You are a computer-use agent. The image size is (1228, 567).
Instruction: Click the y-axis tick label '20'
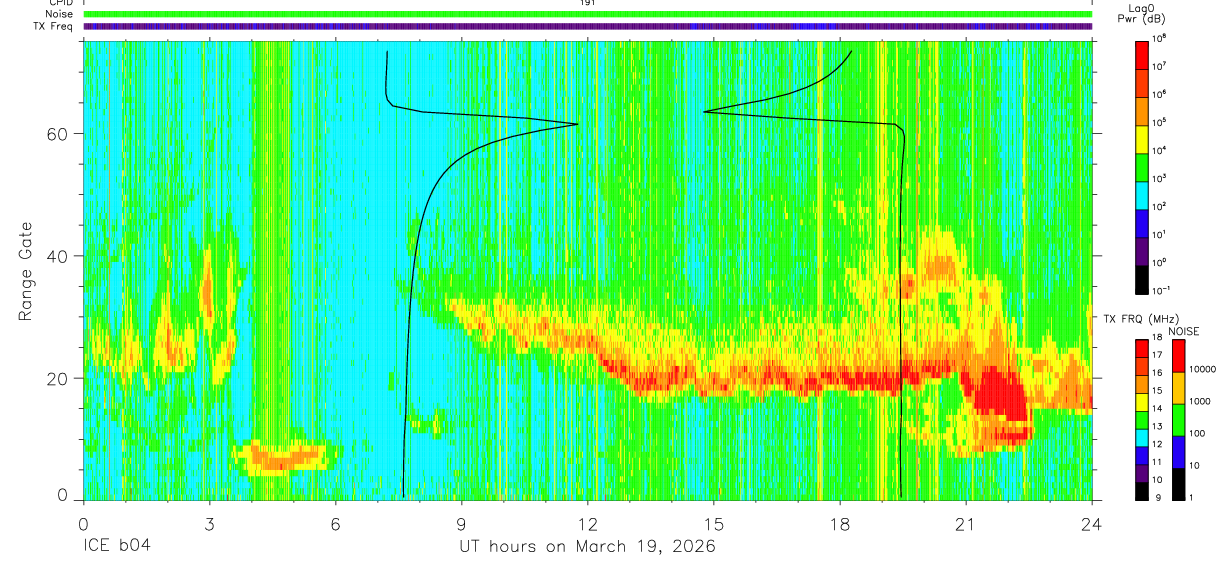(57, 378)
